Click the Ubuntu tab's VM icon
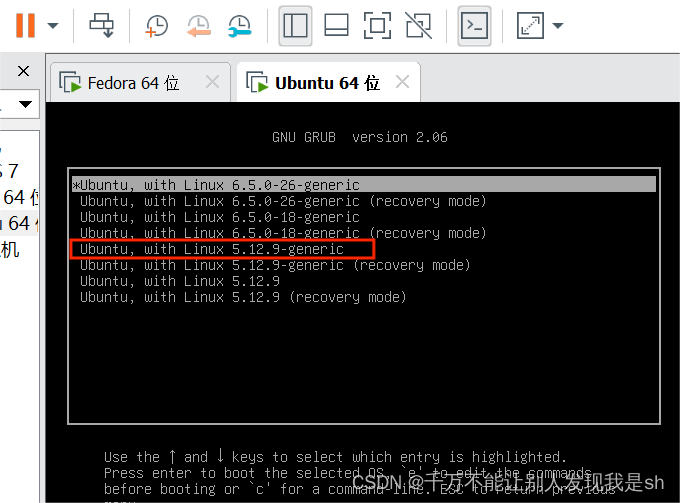The width and height of the screenshot is (680, 503). (257, 82)
